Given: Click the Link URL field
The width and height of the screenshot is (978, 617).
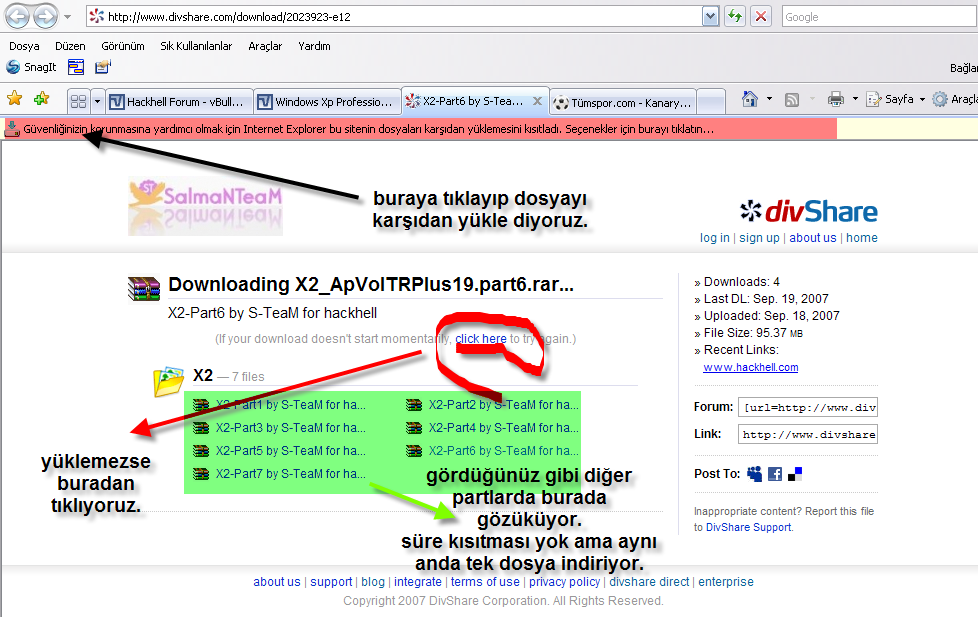Looking at the screenshot, I should 808,434.
